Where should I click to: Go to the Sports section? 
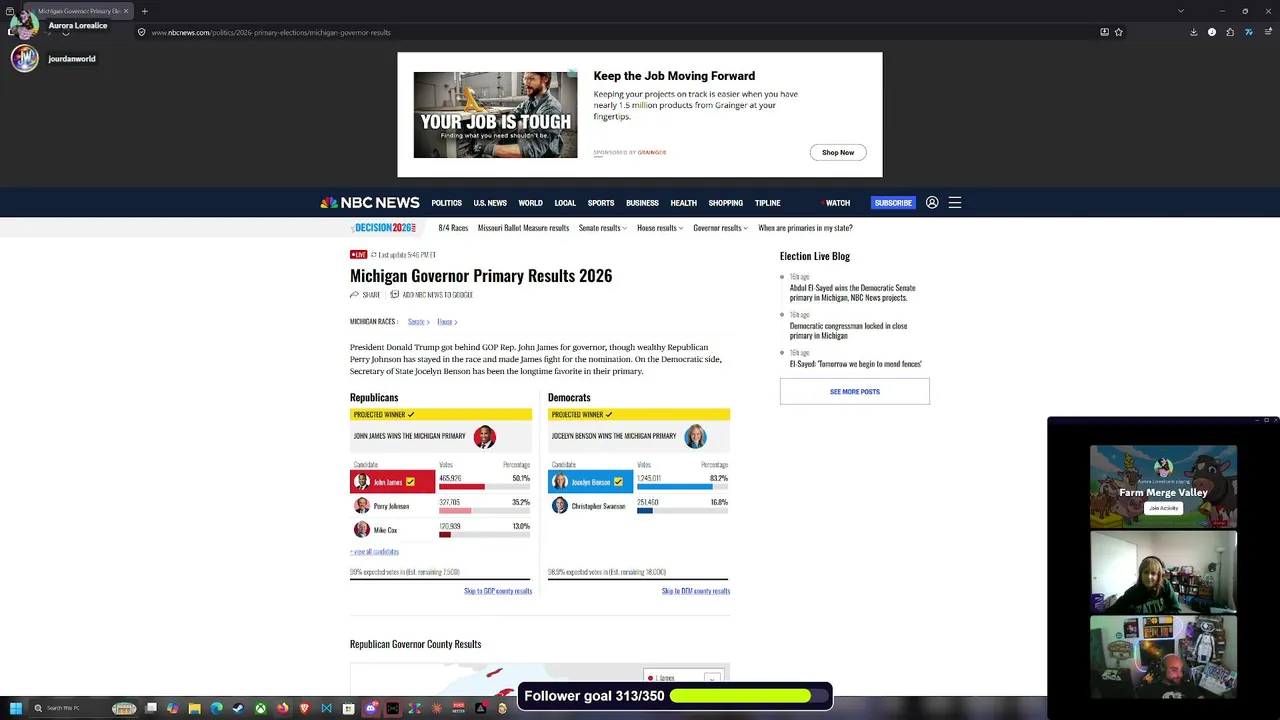tap(601, 203)
